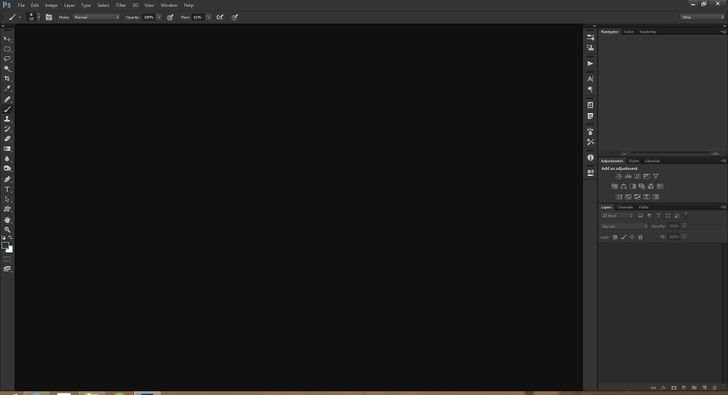Viewport: 728px width, 395px height.
Task: Toggle Quick Mask mode
Action: pyautogui.click(x=7, y=259)
